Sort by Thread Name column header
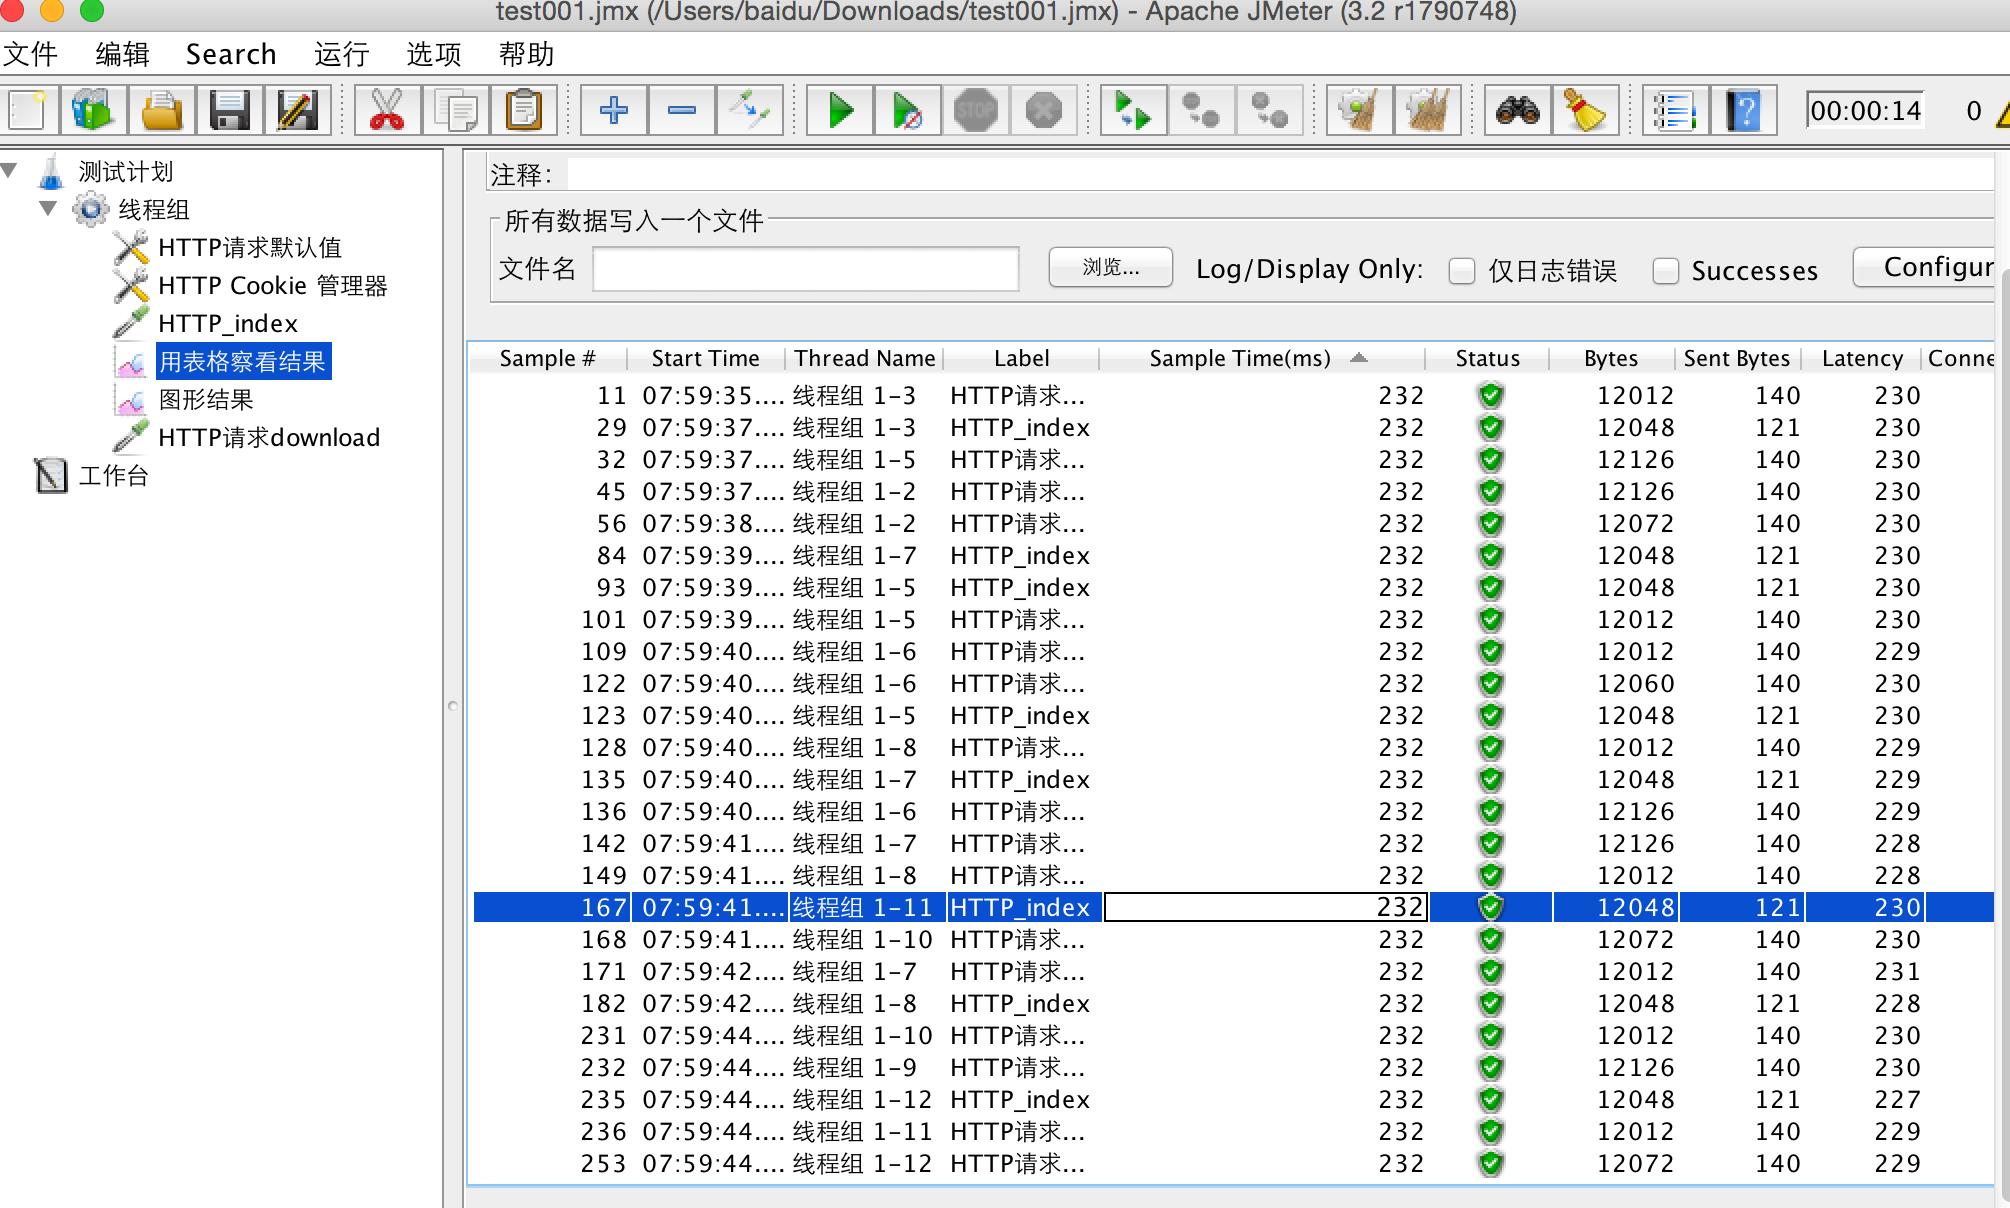2010x1208 pixels. [864, 358]
